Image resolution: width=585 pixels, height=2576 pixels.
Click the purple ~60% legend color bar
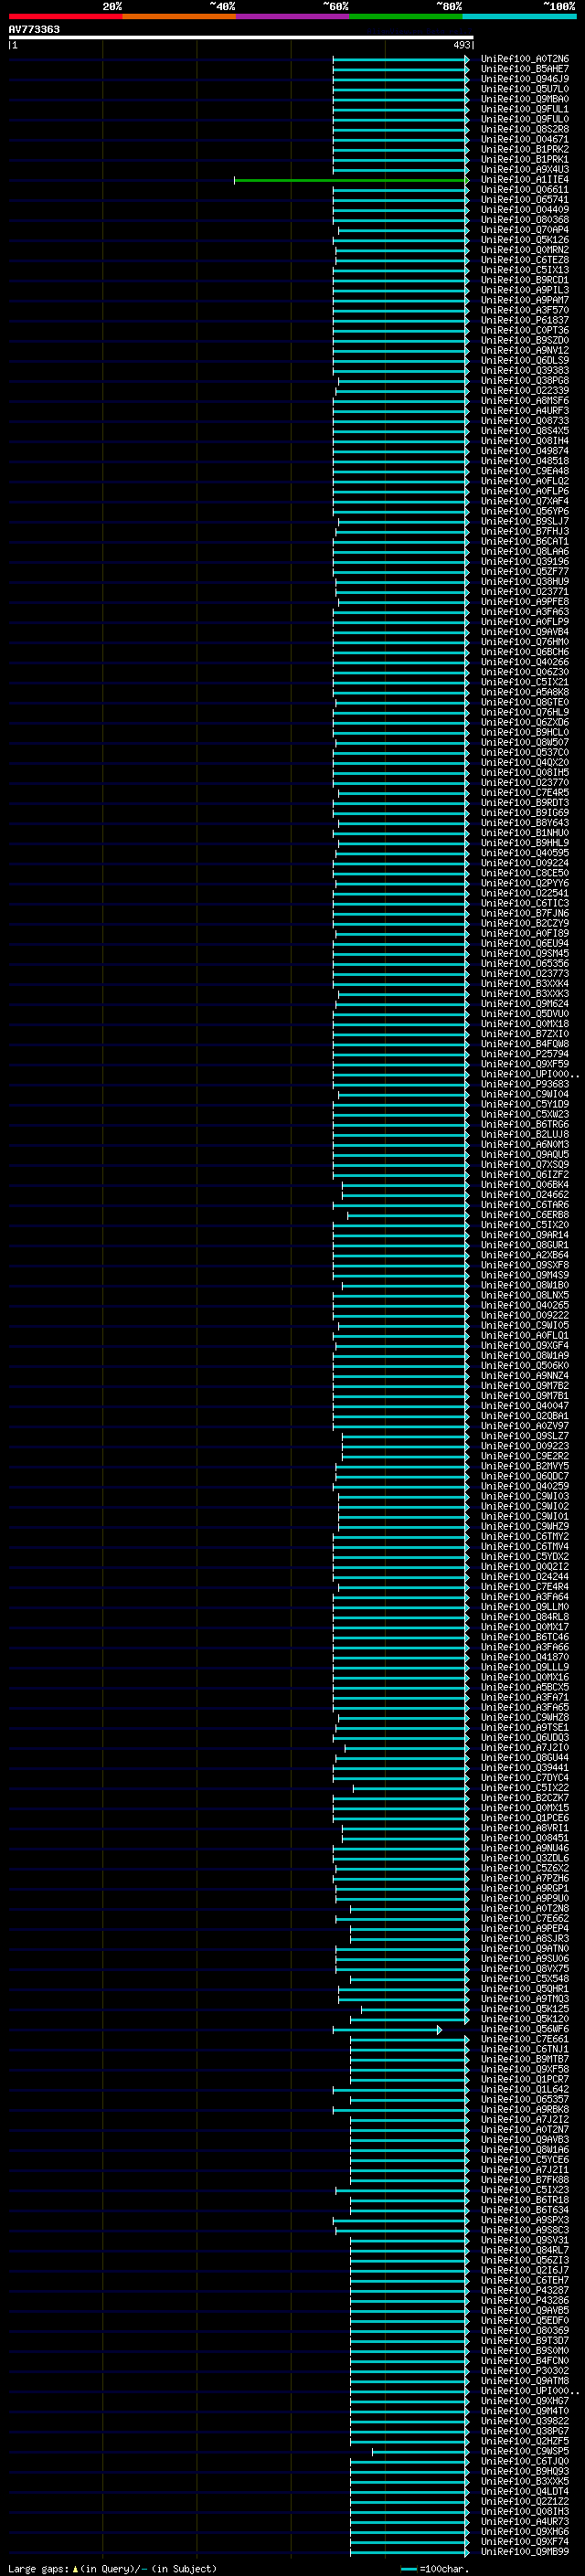[293, 16]
